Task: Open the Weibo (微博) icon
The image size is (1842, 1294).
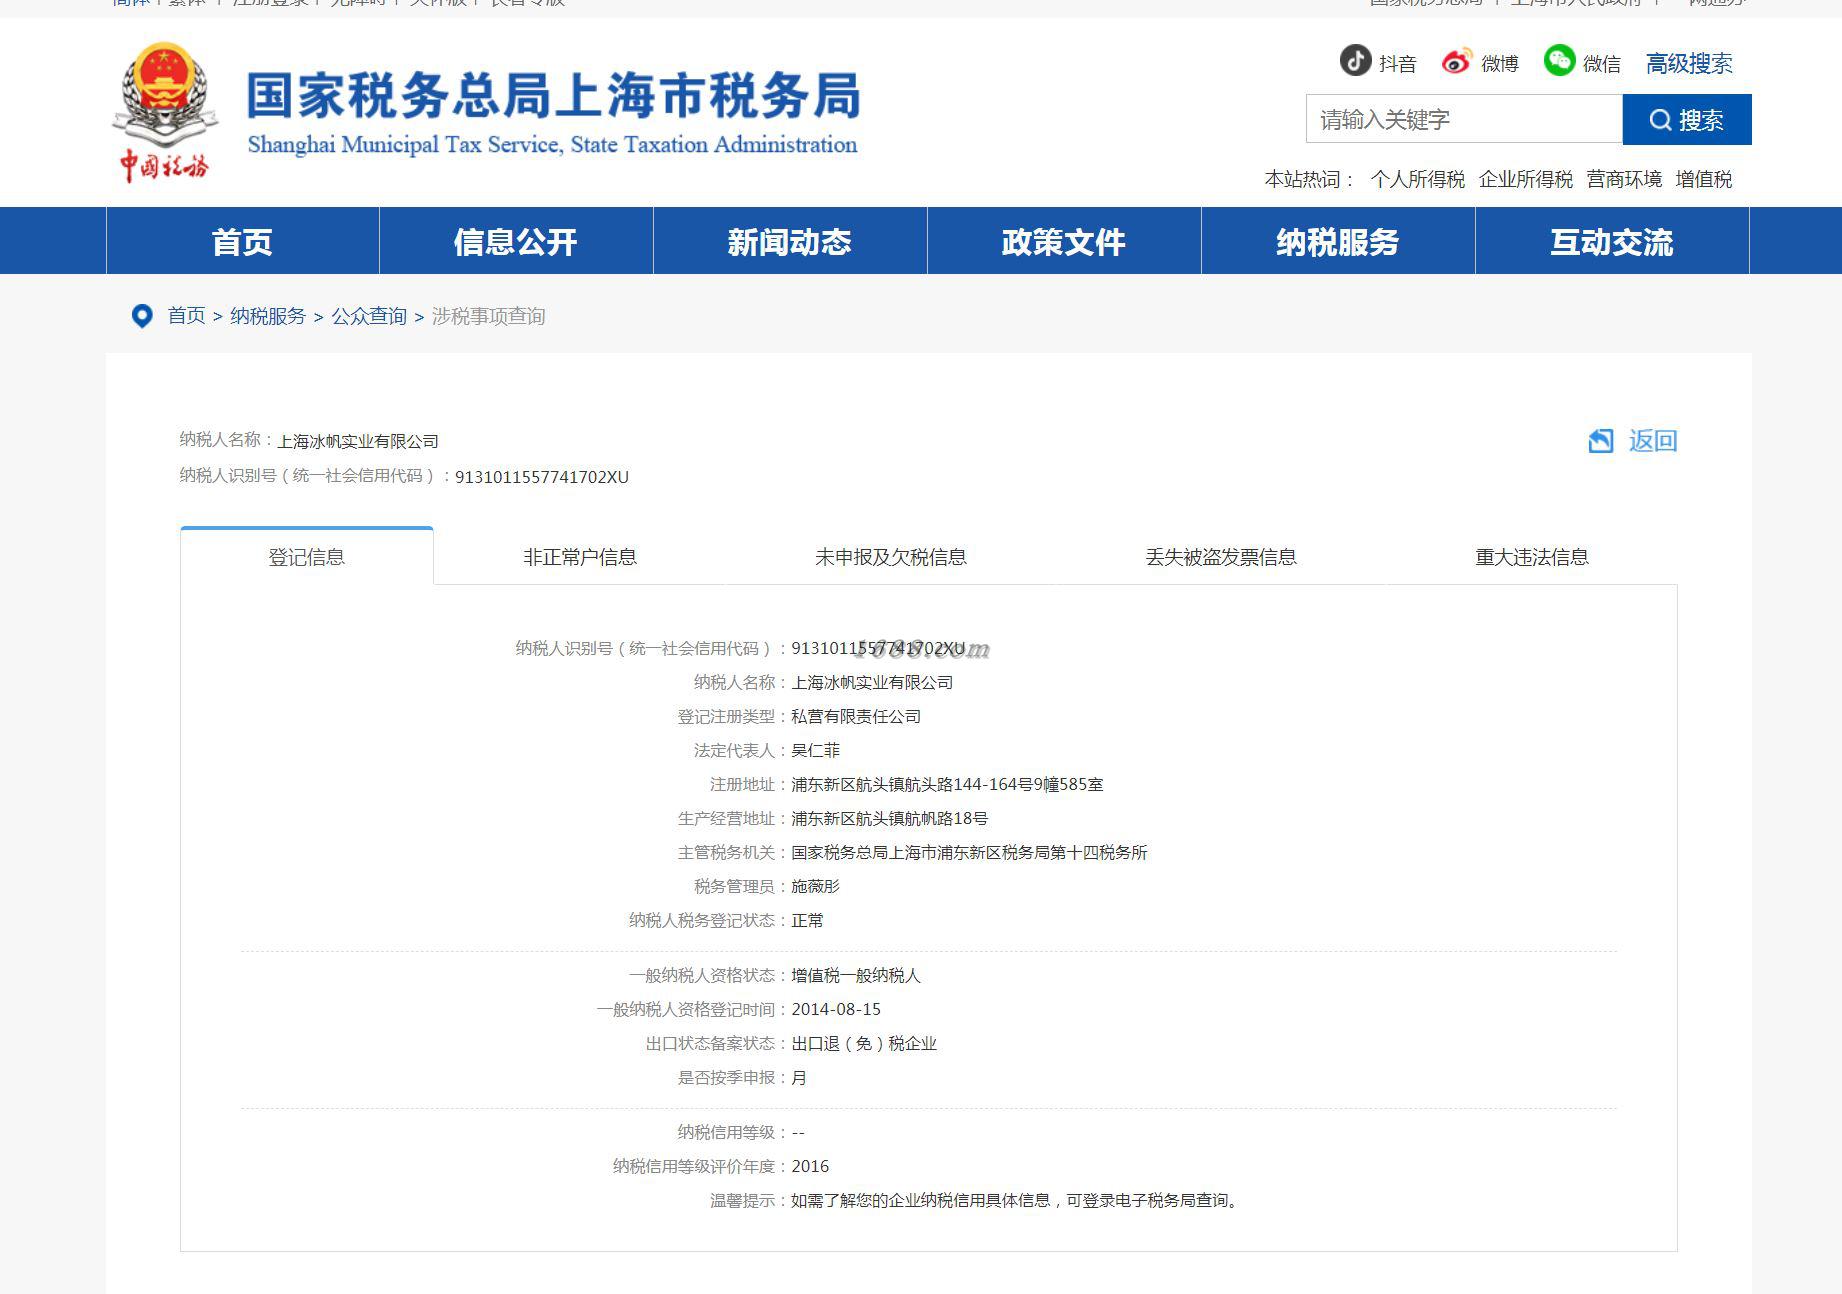Action: coord(1456,62)
